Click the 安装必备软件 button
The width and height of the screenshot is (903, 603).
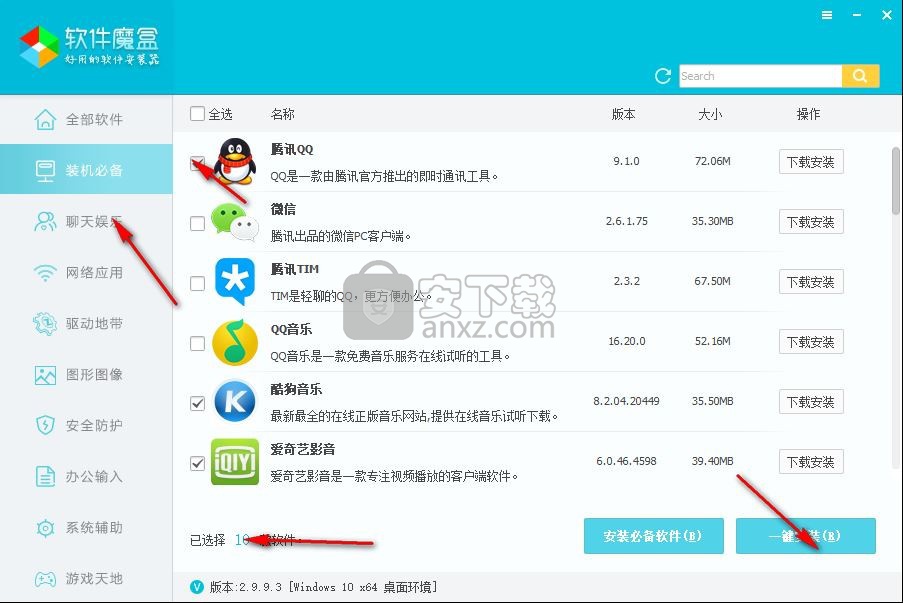pos(653,536)
